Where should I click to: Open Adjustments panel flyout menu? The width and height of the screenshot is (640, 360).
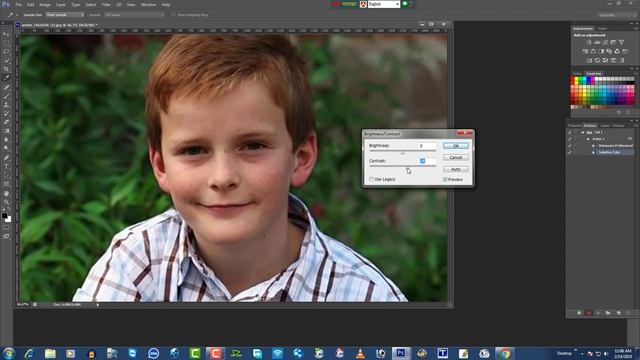click(x=636, y=29)
